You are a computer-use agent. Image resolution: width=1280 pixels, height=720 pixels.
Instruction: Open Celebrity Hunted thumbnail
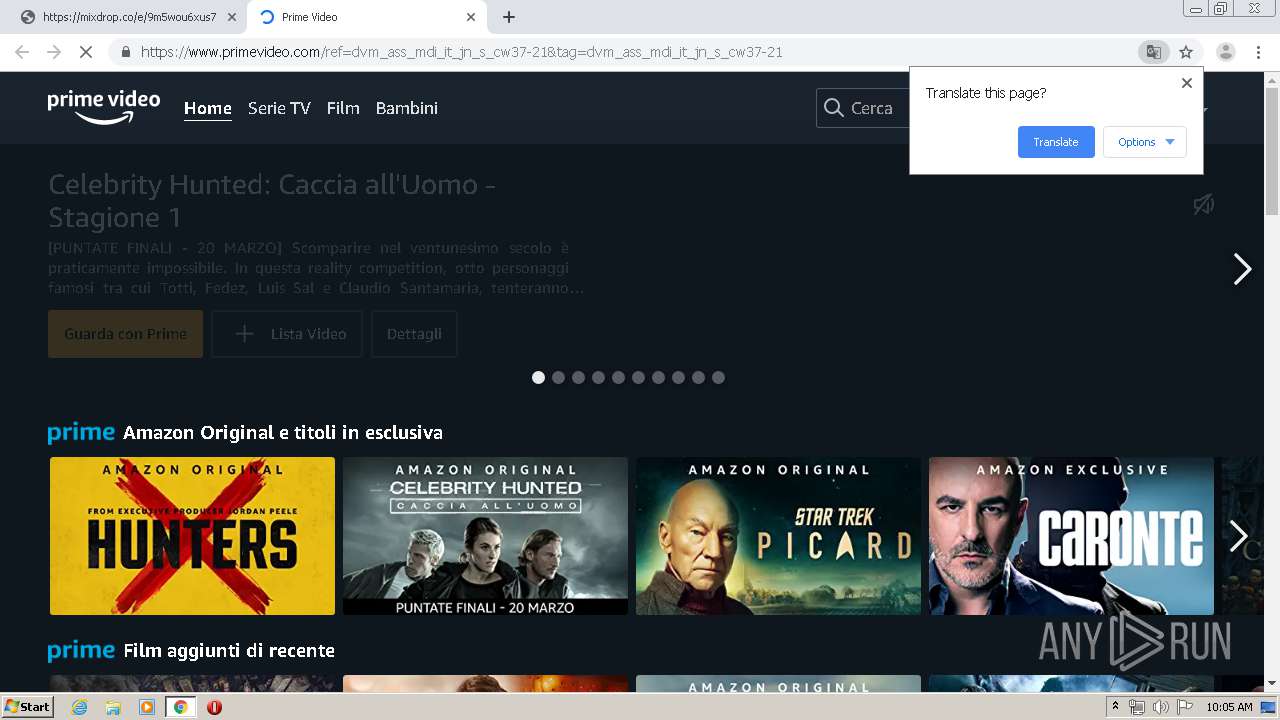(485, 536)
